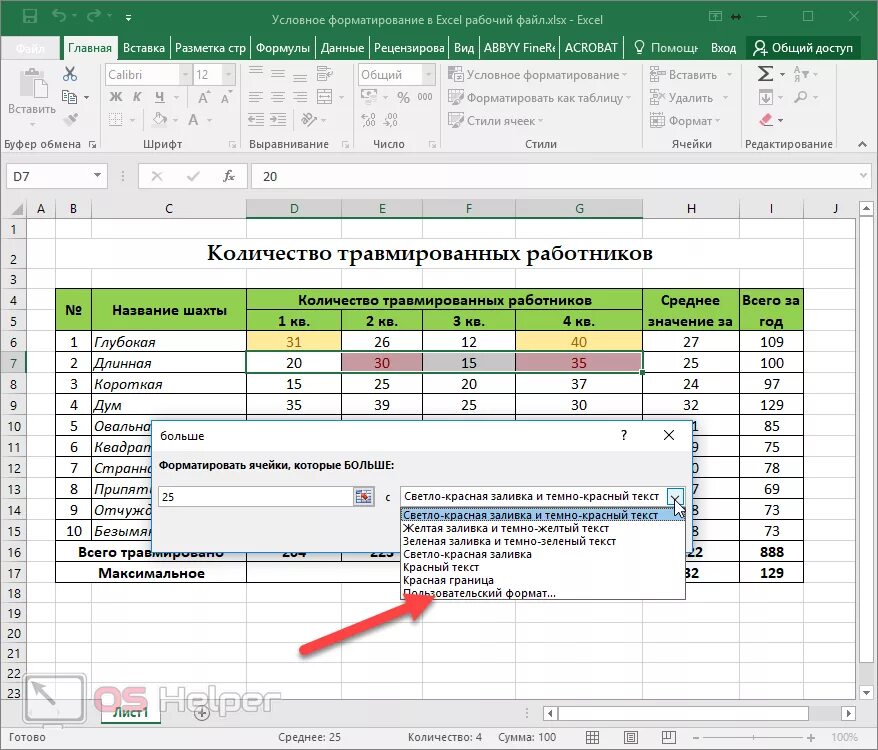The image size is (878, 750).
Task: Click the Save icon in quick access toolbar
Action: pos(30,16)
